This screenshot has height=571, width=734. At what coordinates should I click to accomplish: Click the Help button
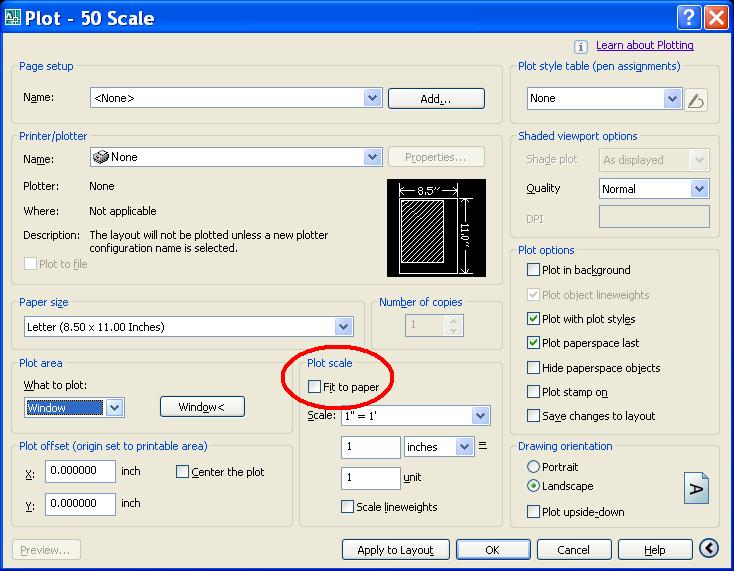pos(655,549)
